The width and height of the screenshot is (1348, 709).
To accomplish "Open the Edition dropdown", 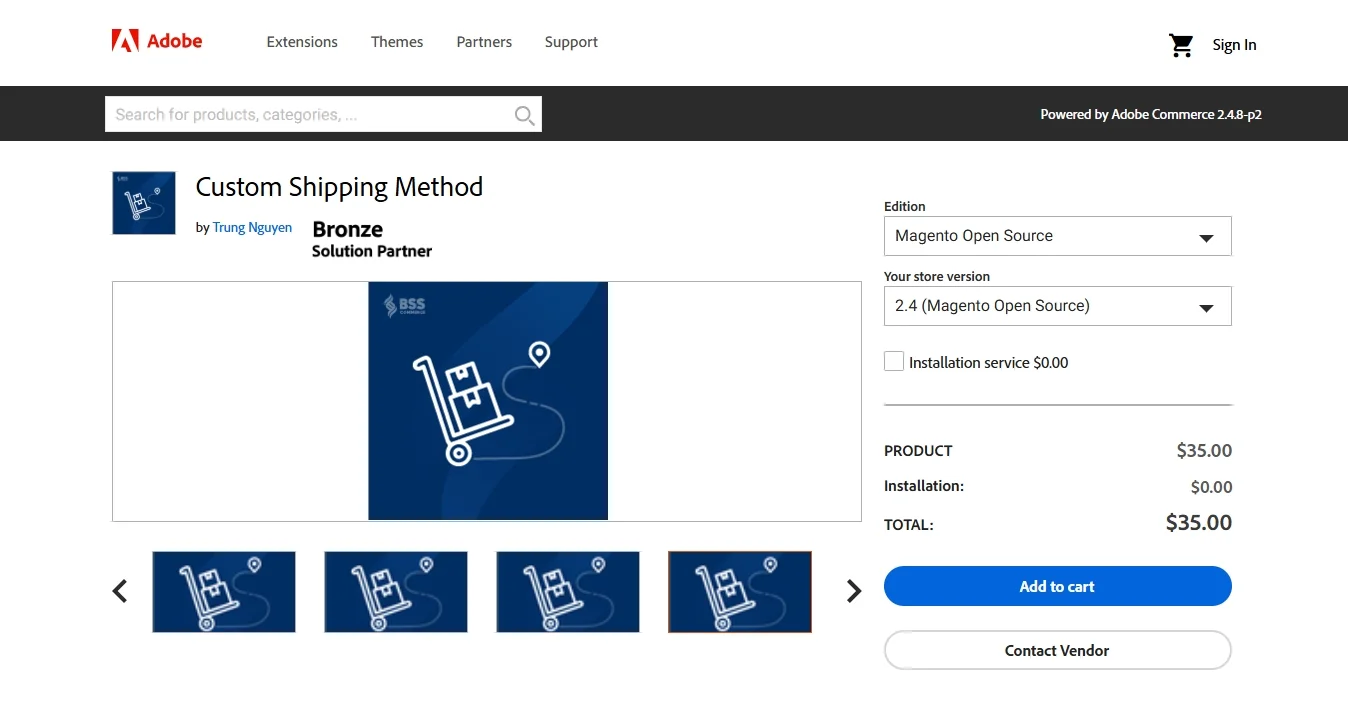I will (x=1057, y=237).
